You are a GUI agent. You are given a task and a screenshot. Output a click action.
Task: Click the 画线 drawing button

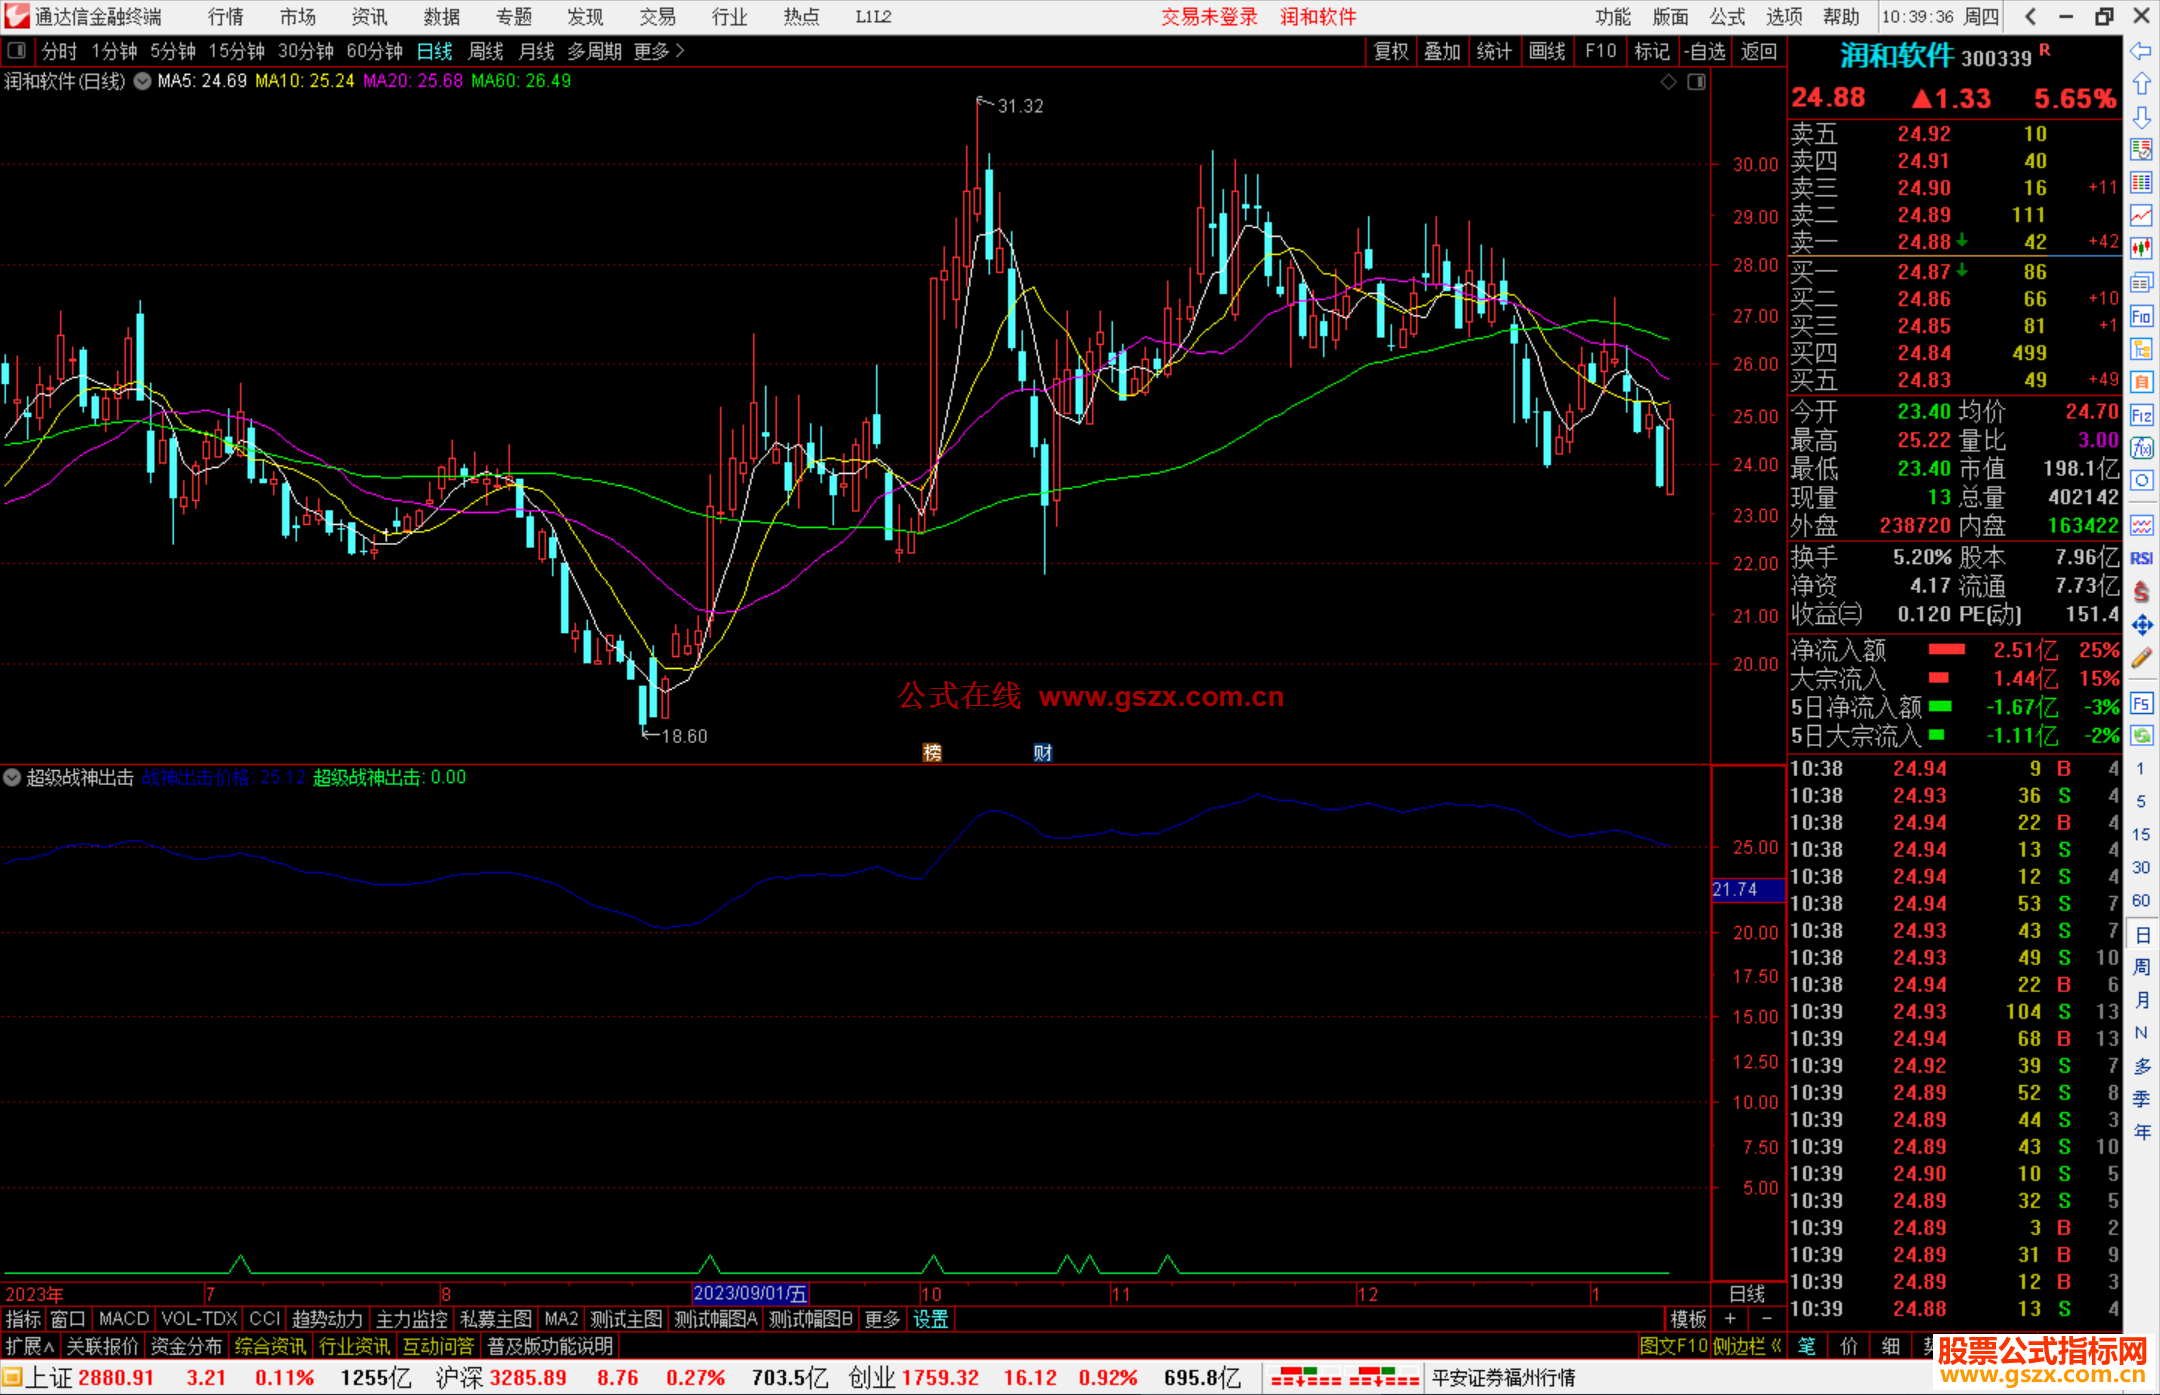1546,51
